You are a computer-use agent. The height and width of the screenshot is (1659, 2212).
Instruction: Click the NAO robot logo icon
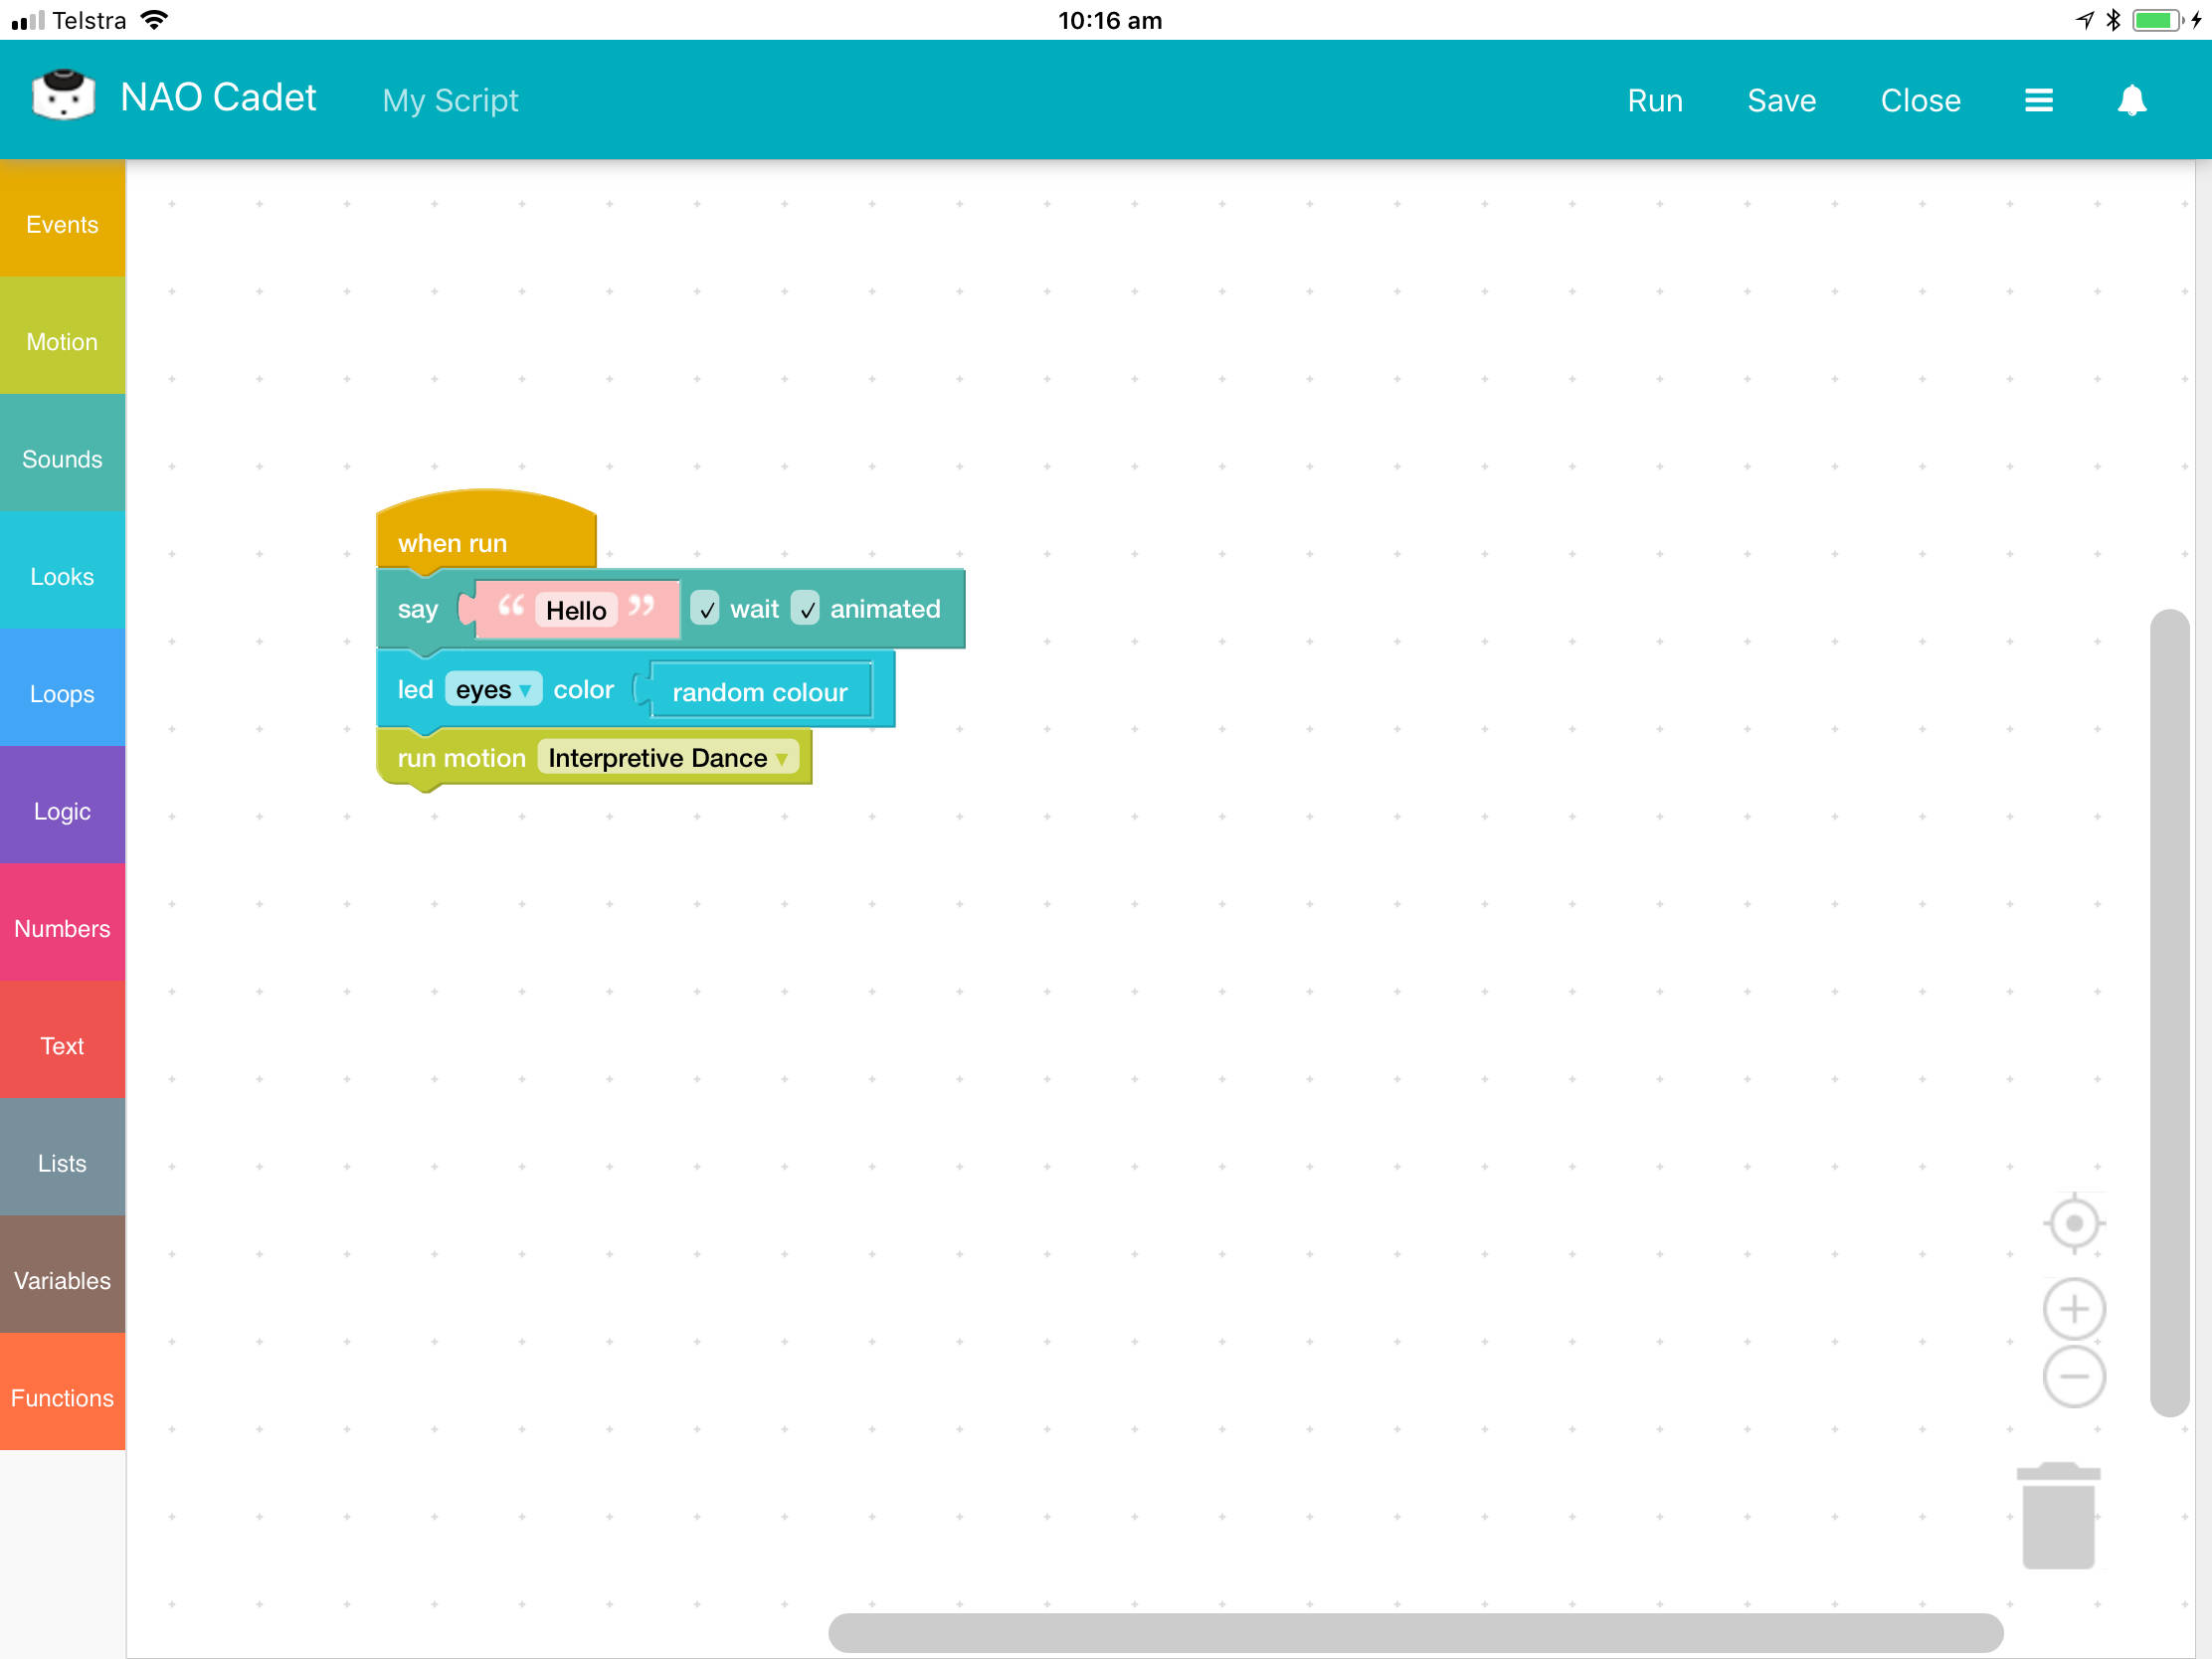63,97
